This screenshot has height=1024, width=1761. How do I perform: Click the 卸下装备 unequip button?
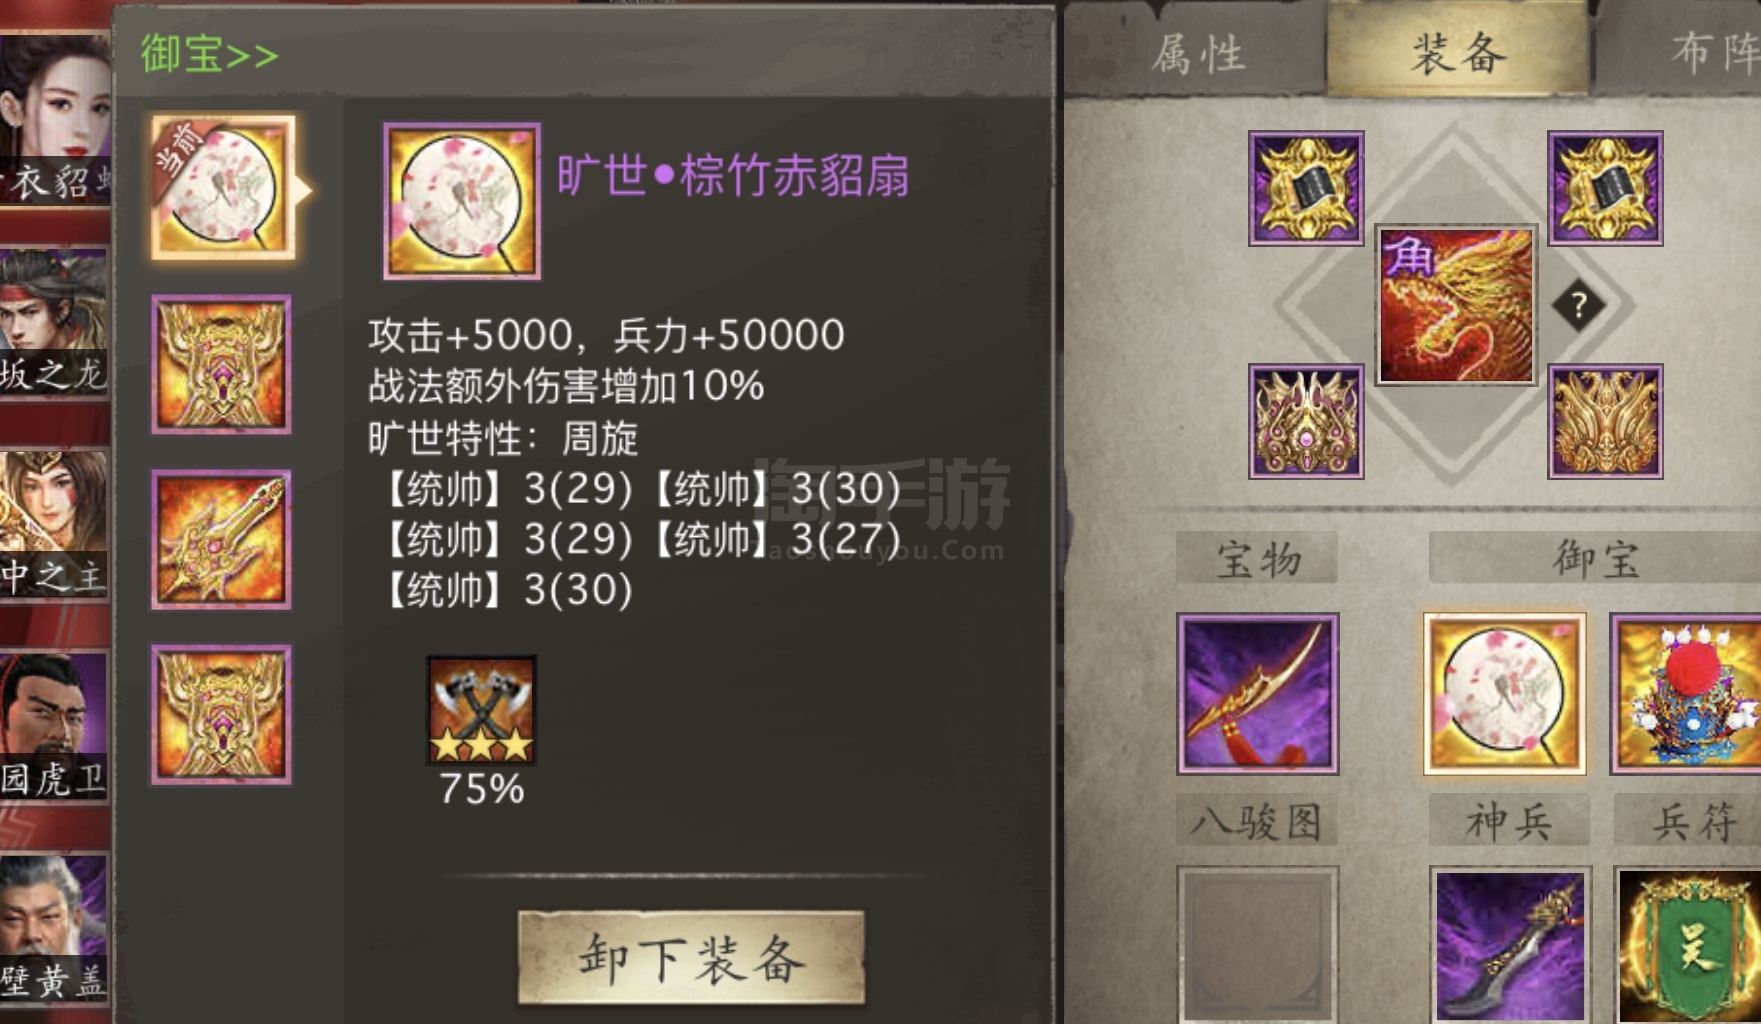pos(691,957)
